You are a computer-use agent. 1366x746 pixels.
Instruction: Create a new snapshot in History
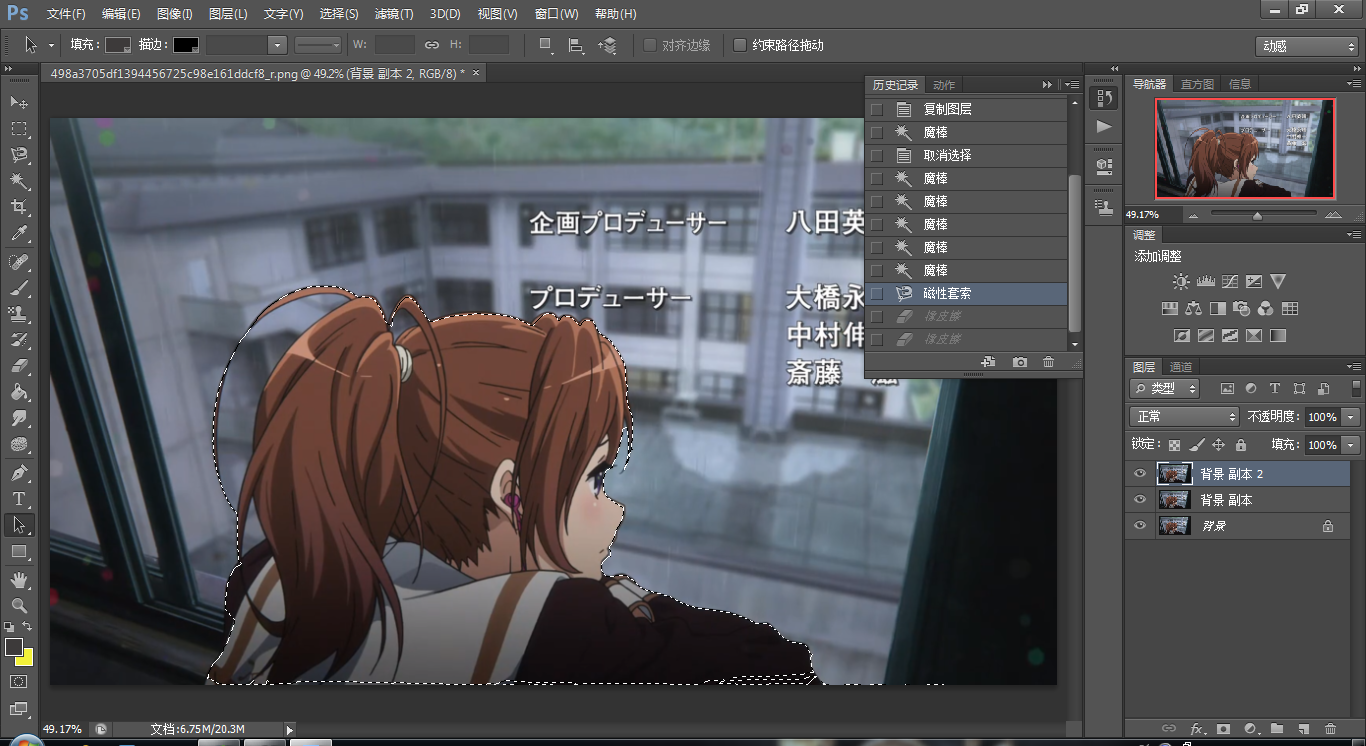click(1020, 362)
